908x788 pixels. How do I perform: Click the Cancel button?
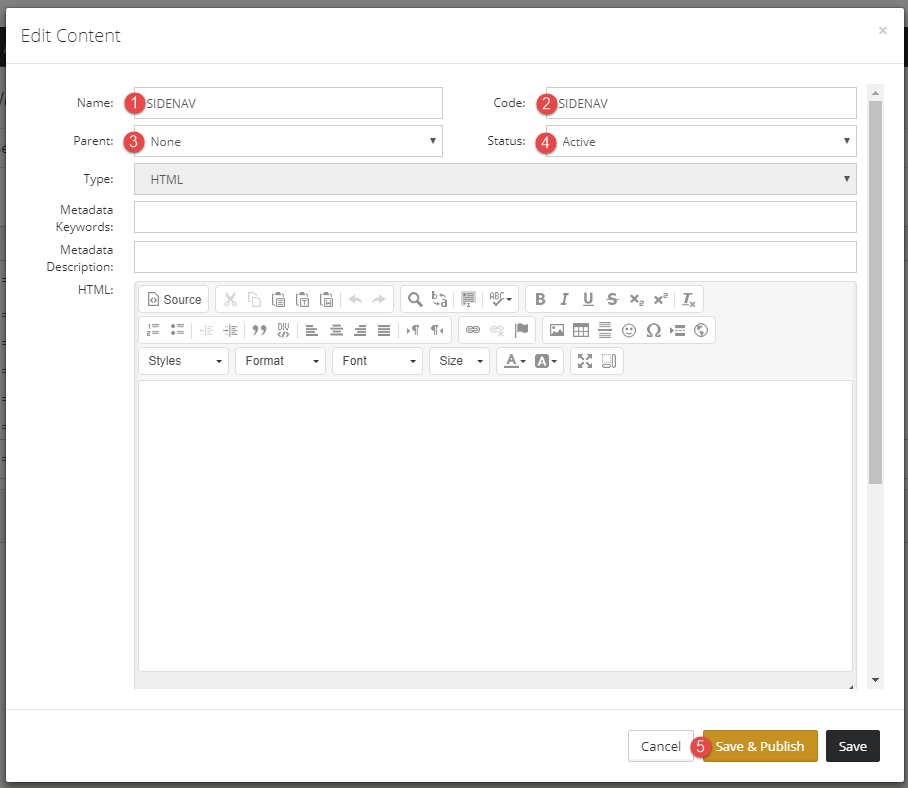(661, 746)
